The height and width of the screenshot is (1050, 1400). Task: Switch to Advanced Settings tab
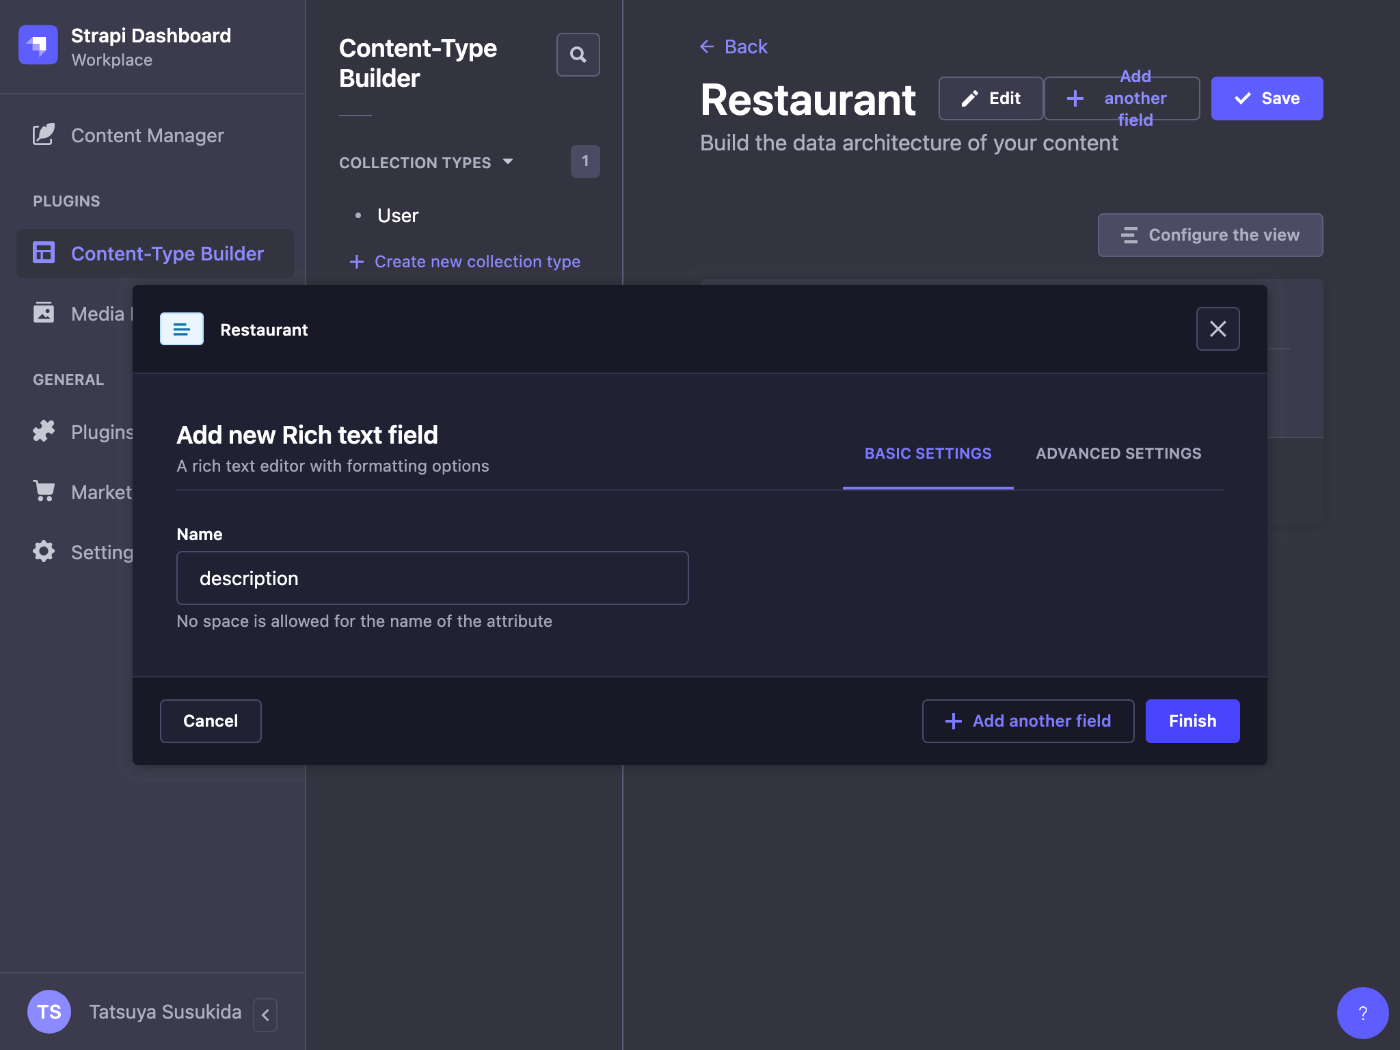click(x=1119, y=454)
